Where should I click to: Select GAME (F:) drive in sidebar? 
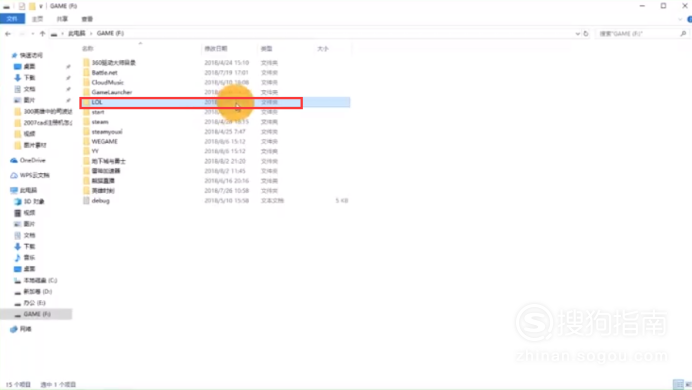click(x=37, y=314)
